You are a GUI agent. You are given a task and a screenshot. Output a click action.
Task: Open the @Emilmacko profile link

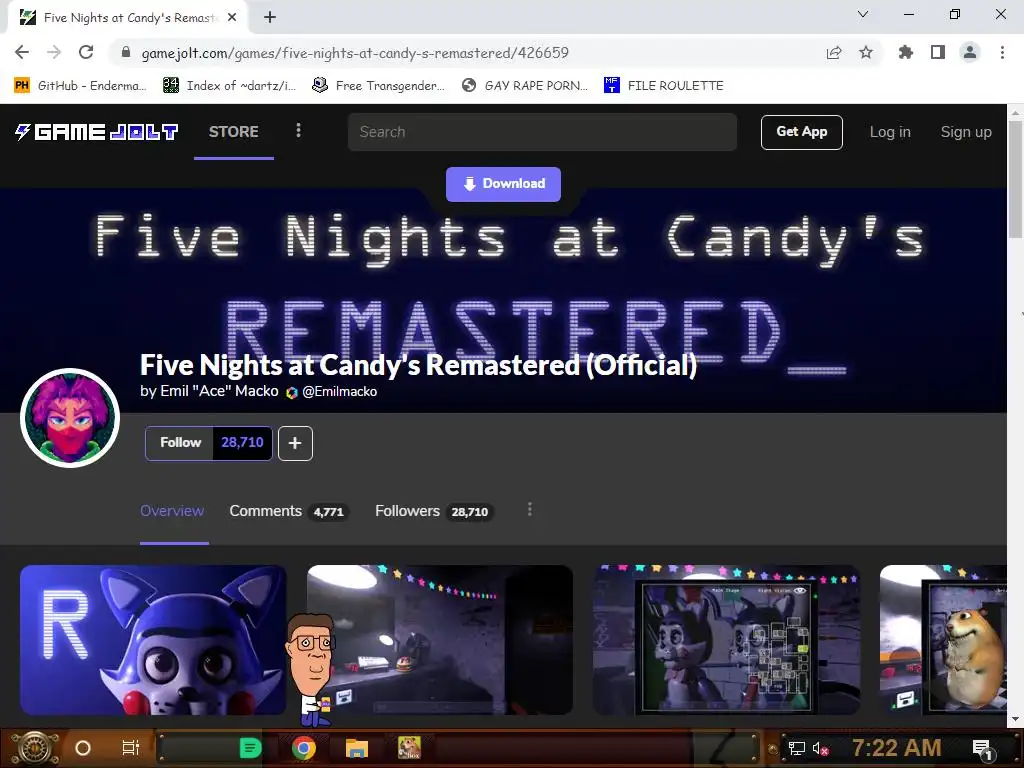pyautogui.click(x=340, y=392)
